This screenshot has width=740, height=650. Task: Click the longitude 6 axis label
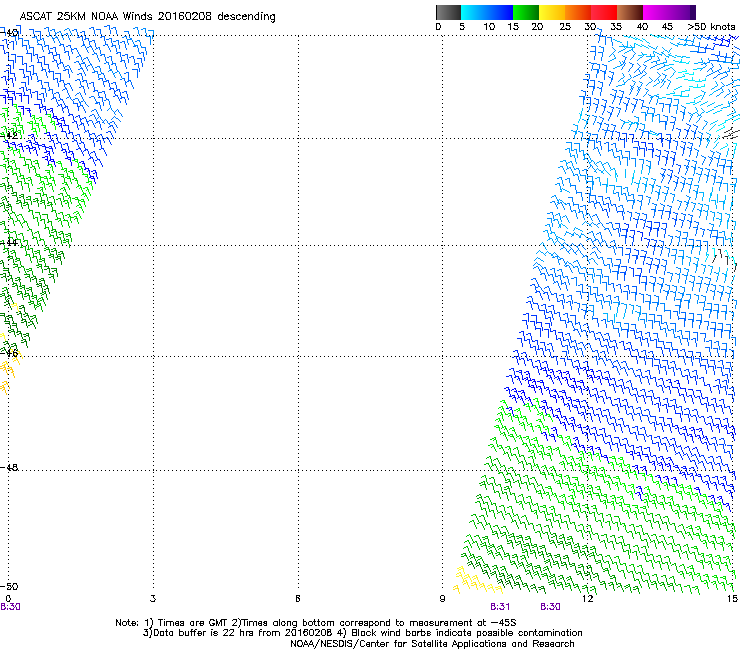click(x=298, y=599)
